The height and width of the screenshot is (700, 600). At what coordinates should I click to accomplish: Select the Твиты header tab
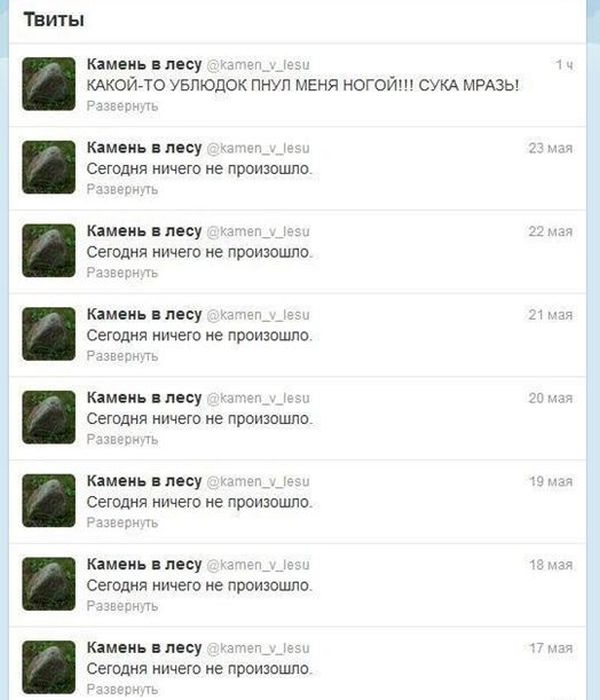point(54,20)
